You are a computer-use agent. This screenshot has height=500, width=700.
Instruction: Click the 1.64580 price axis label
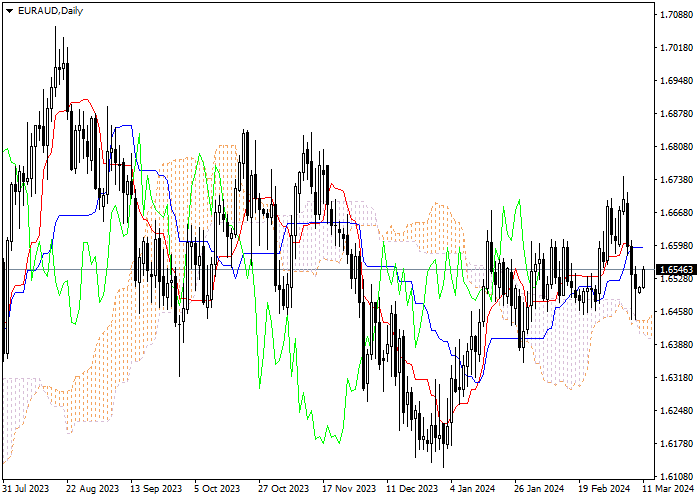click(x=676, y=312)
